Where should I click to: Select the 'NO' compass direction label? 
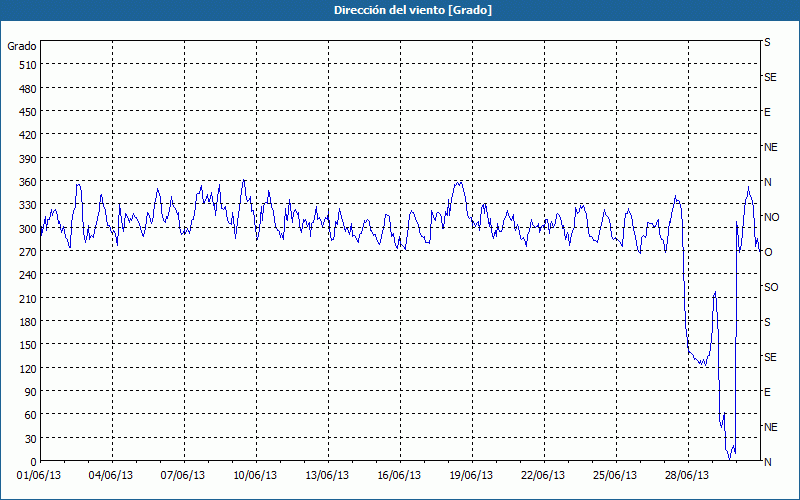(x=772, y=217)
